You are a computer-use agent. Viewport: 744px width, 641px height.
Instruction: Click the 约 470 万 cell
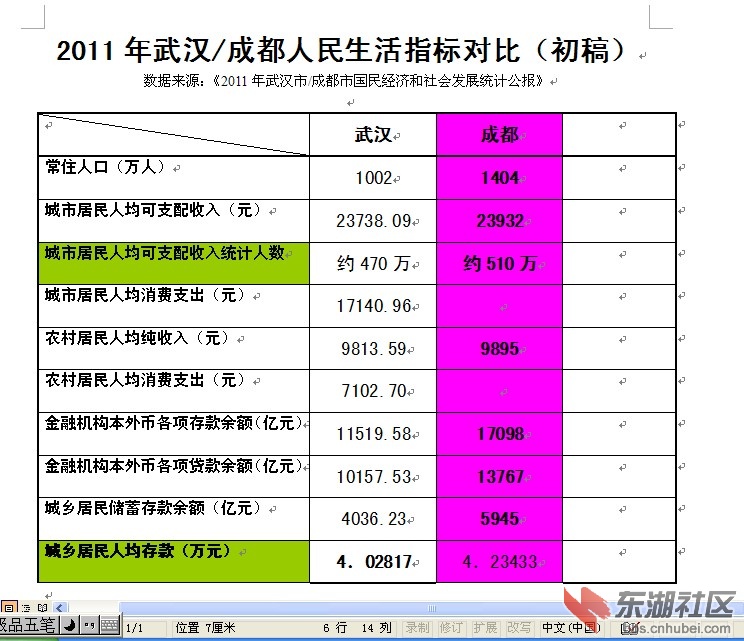click(373, 263)
